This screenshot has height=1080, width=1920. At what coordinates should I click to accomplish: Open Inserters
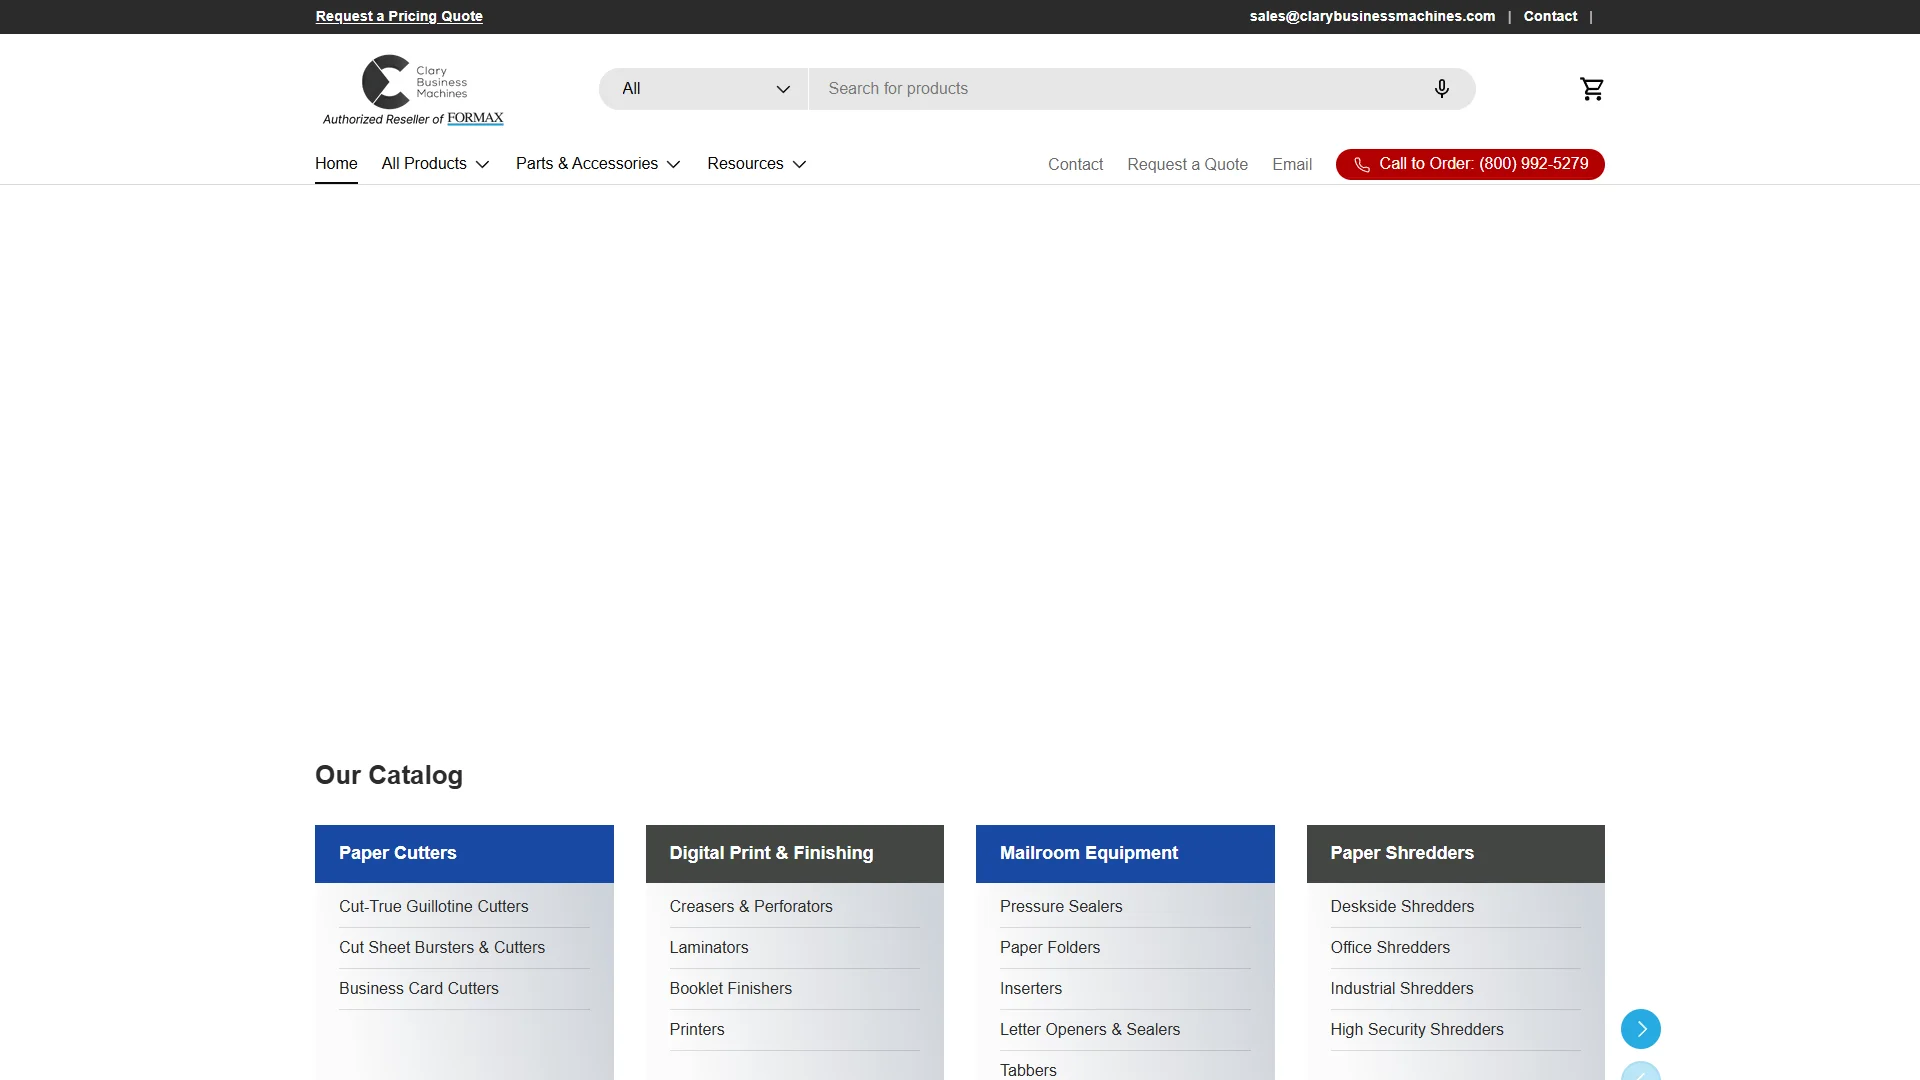point(1030,988)
